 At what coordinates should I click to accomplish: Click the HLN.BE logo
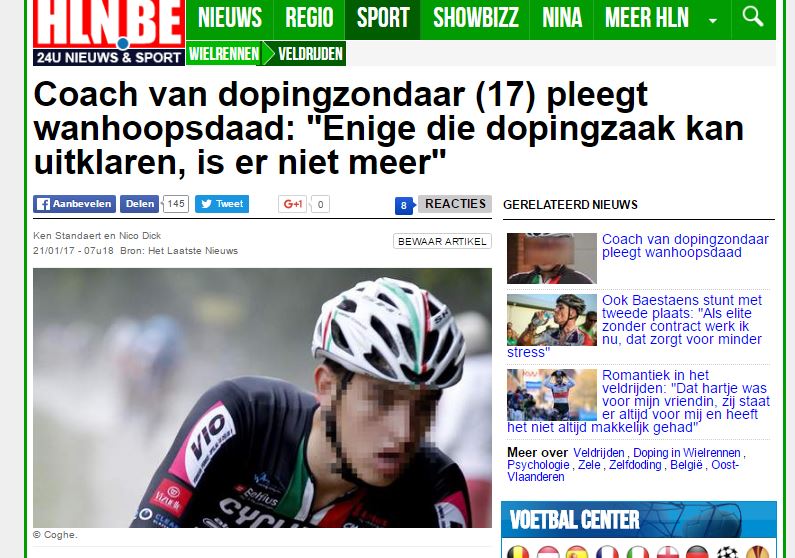click(x=109, y=32)
